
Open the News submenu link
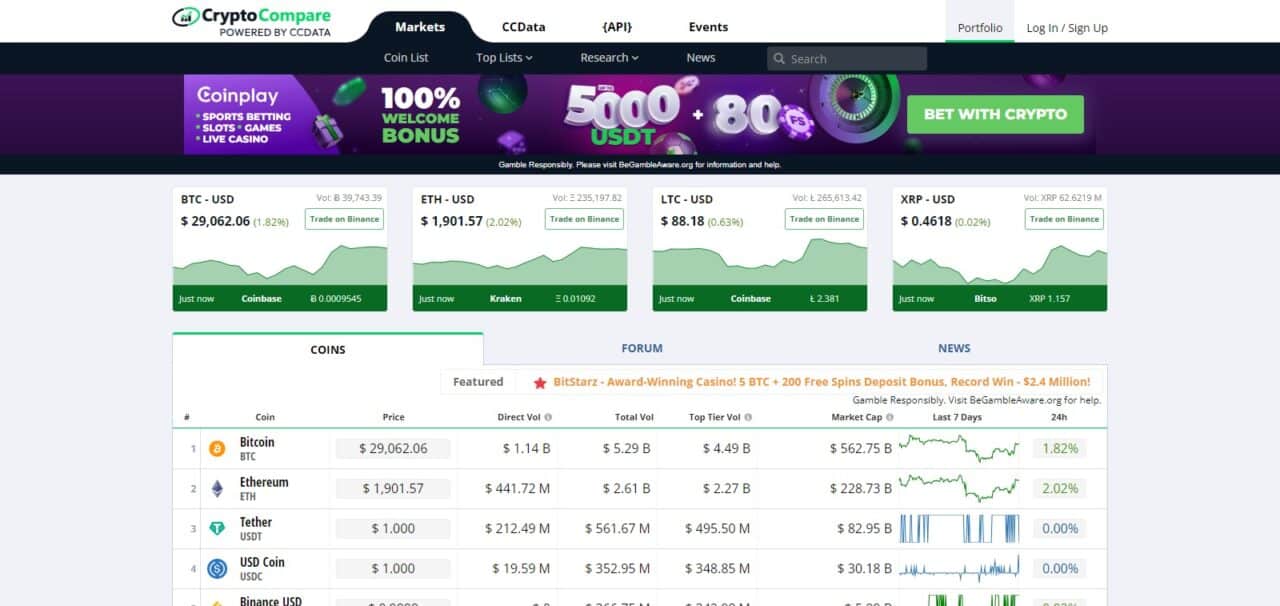701,58
